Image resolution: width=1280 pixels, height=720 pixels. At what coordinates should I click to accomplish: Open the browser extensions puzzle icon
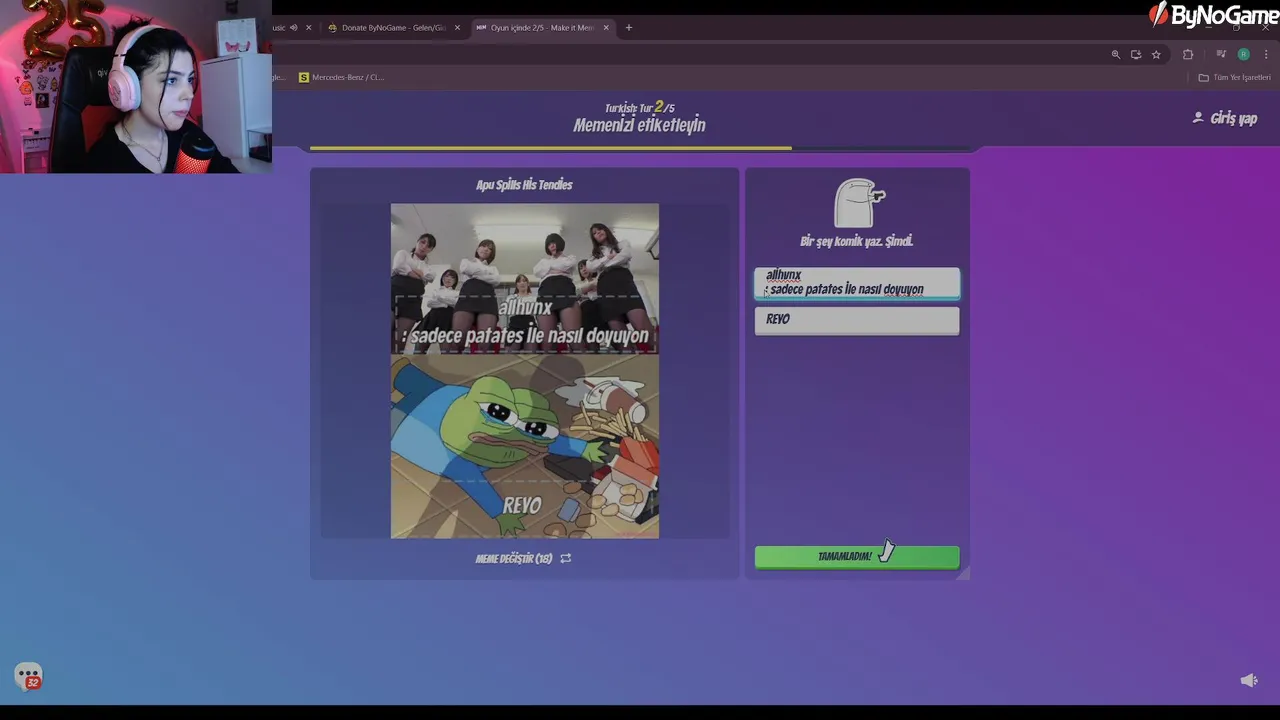1188,54
